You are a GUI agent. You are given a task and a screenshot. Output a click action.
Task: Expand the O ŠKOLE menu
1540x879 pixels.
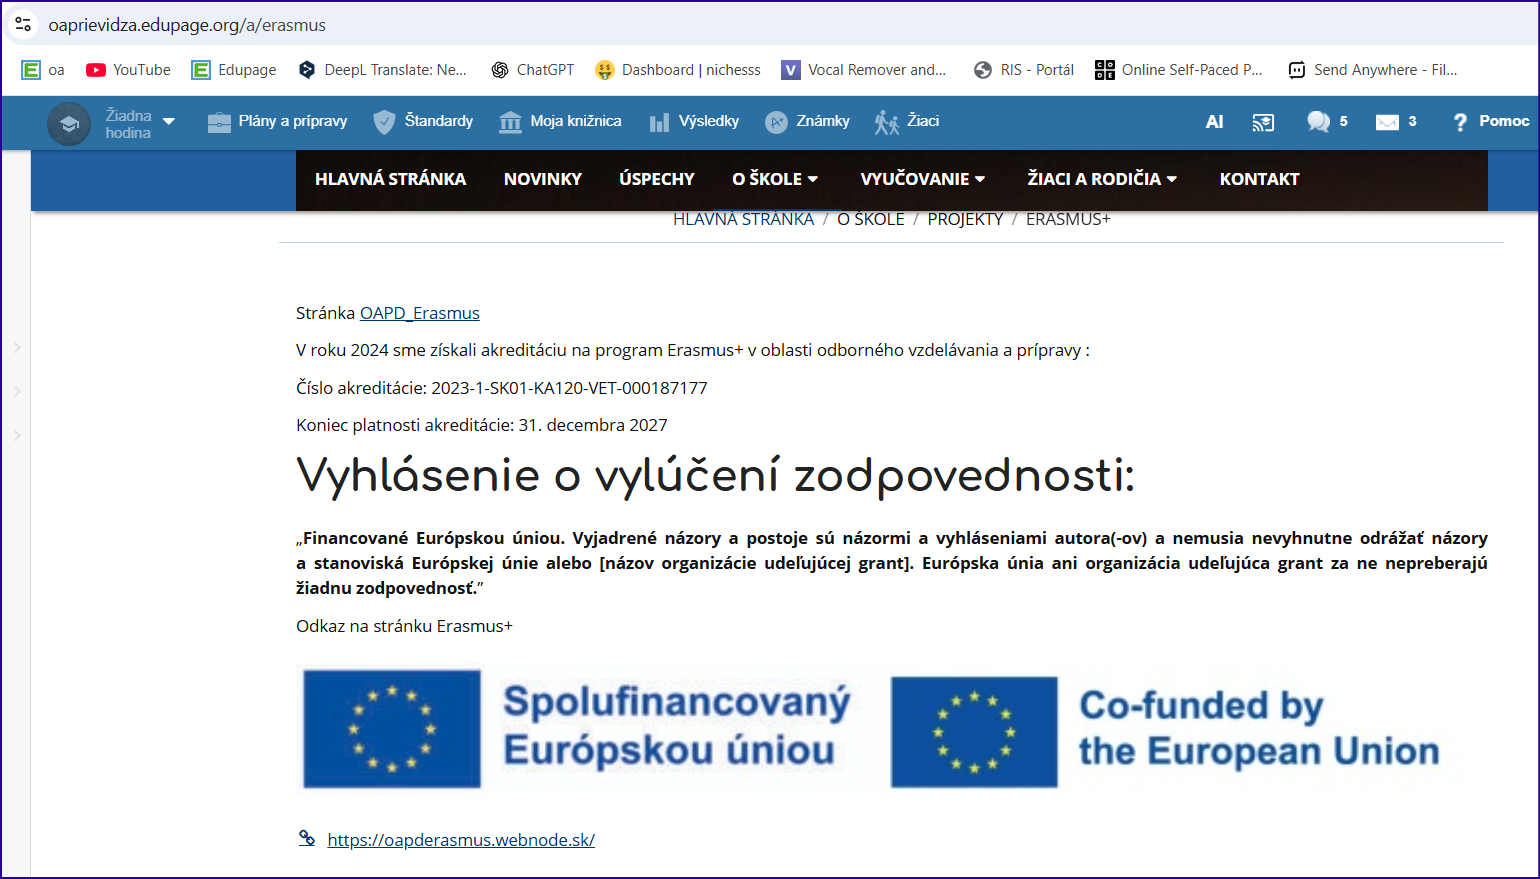775,179
